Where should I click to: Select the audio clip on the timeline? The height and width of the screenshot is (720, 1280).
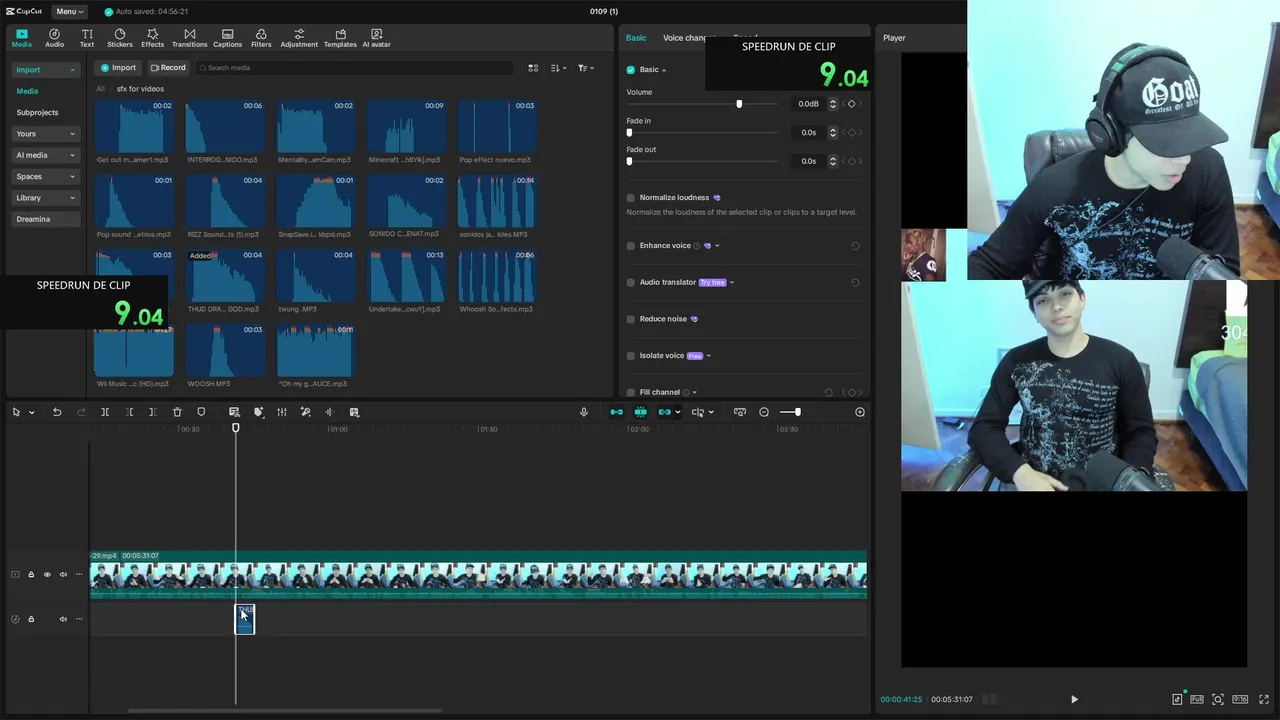click(245, 619)
